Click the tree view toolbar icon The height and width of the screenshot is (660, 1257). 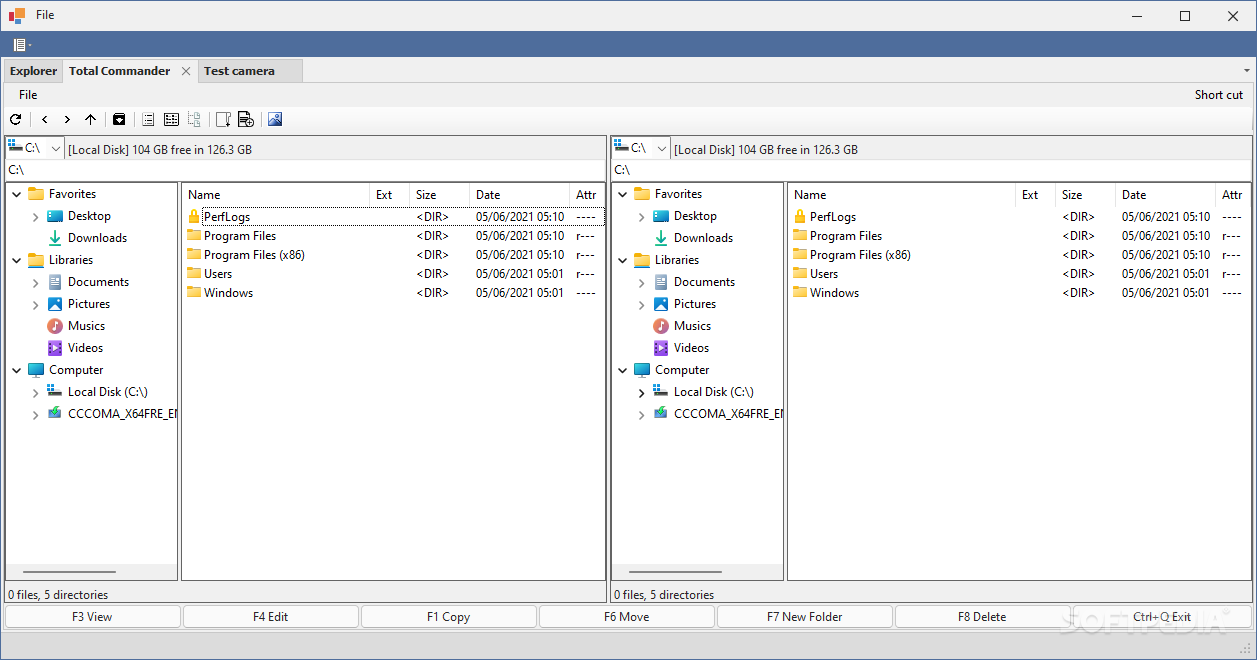[194, 119]
